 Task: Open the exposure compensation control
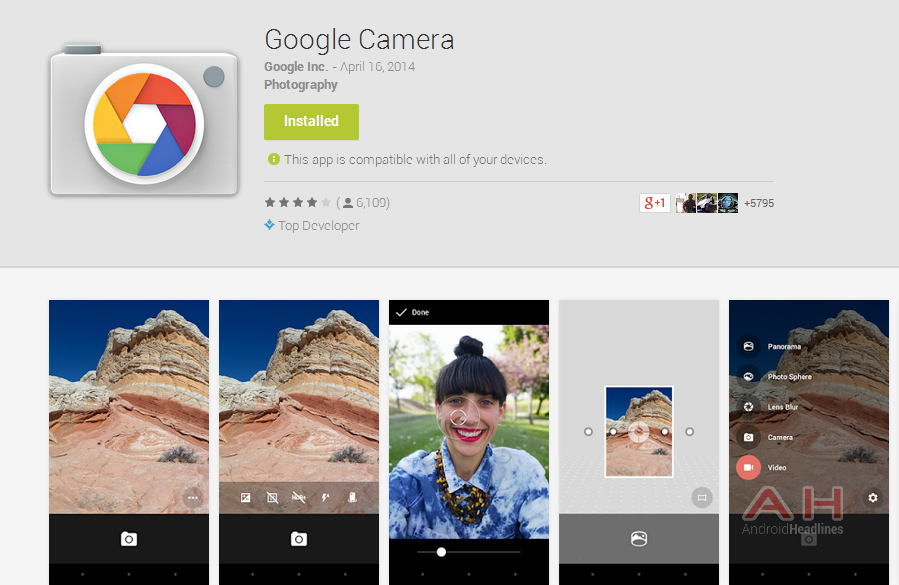point(245,497)
